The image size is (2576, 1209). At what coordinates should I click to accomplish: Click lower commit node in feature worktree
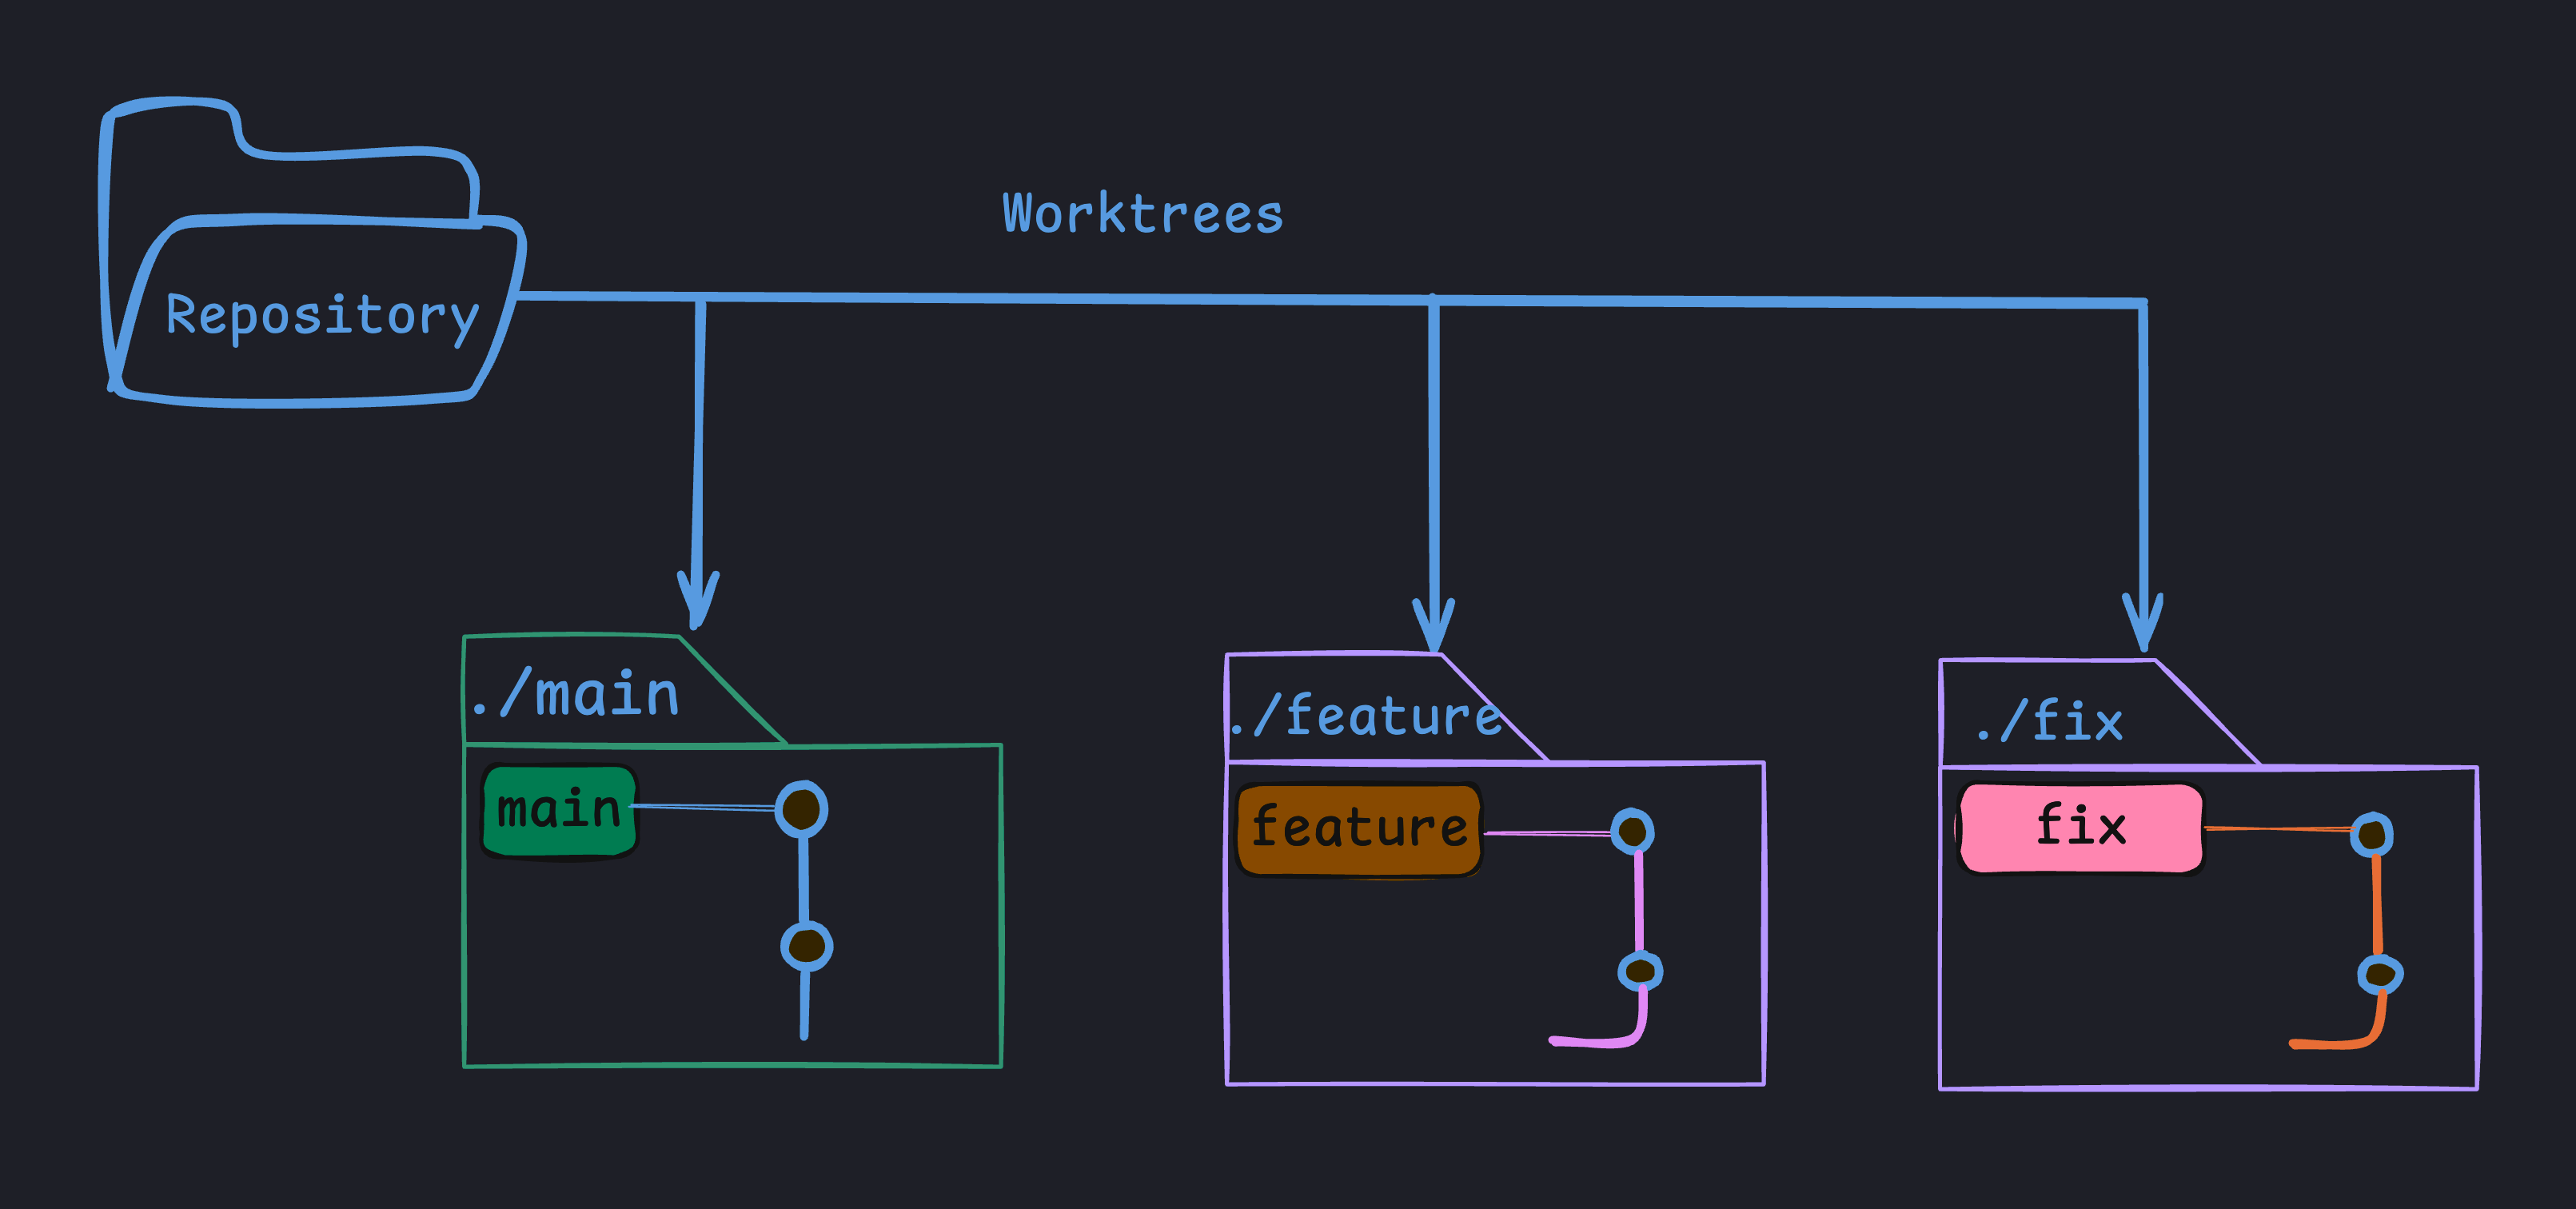pos(1640,969)
